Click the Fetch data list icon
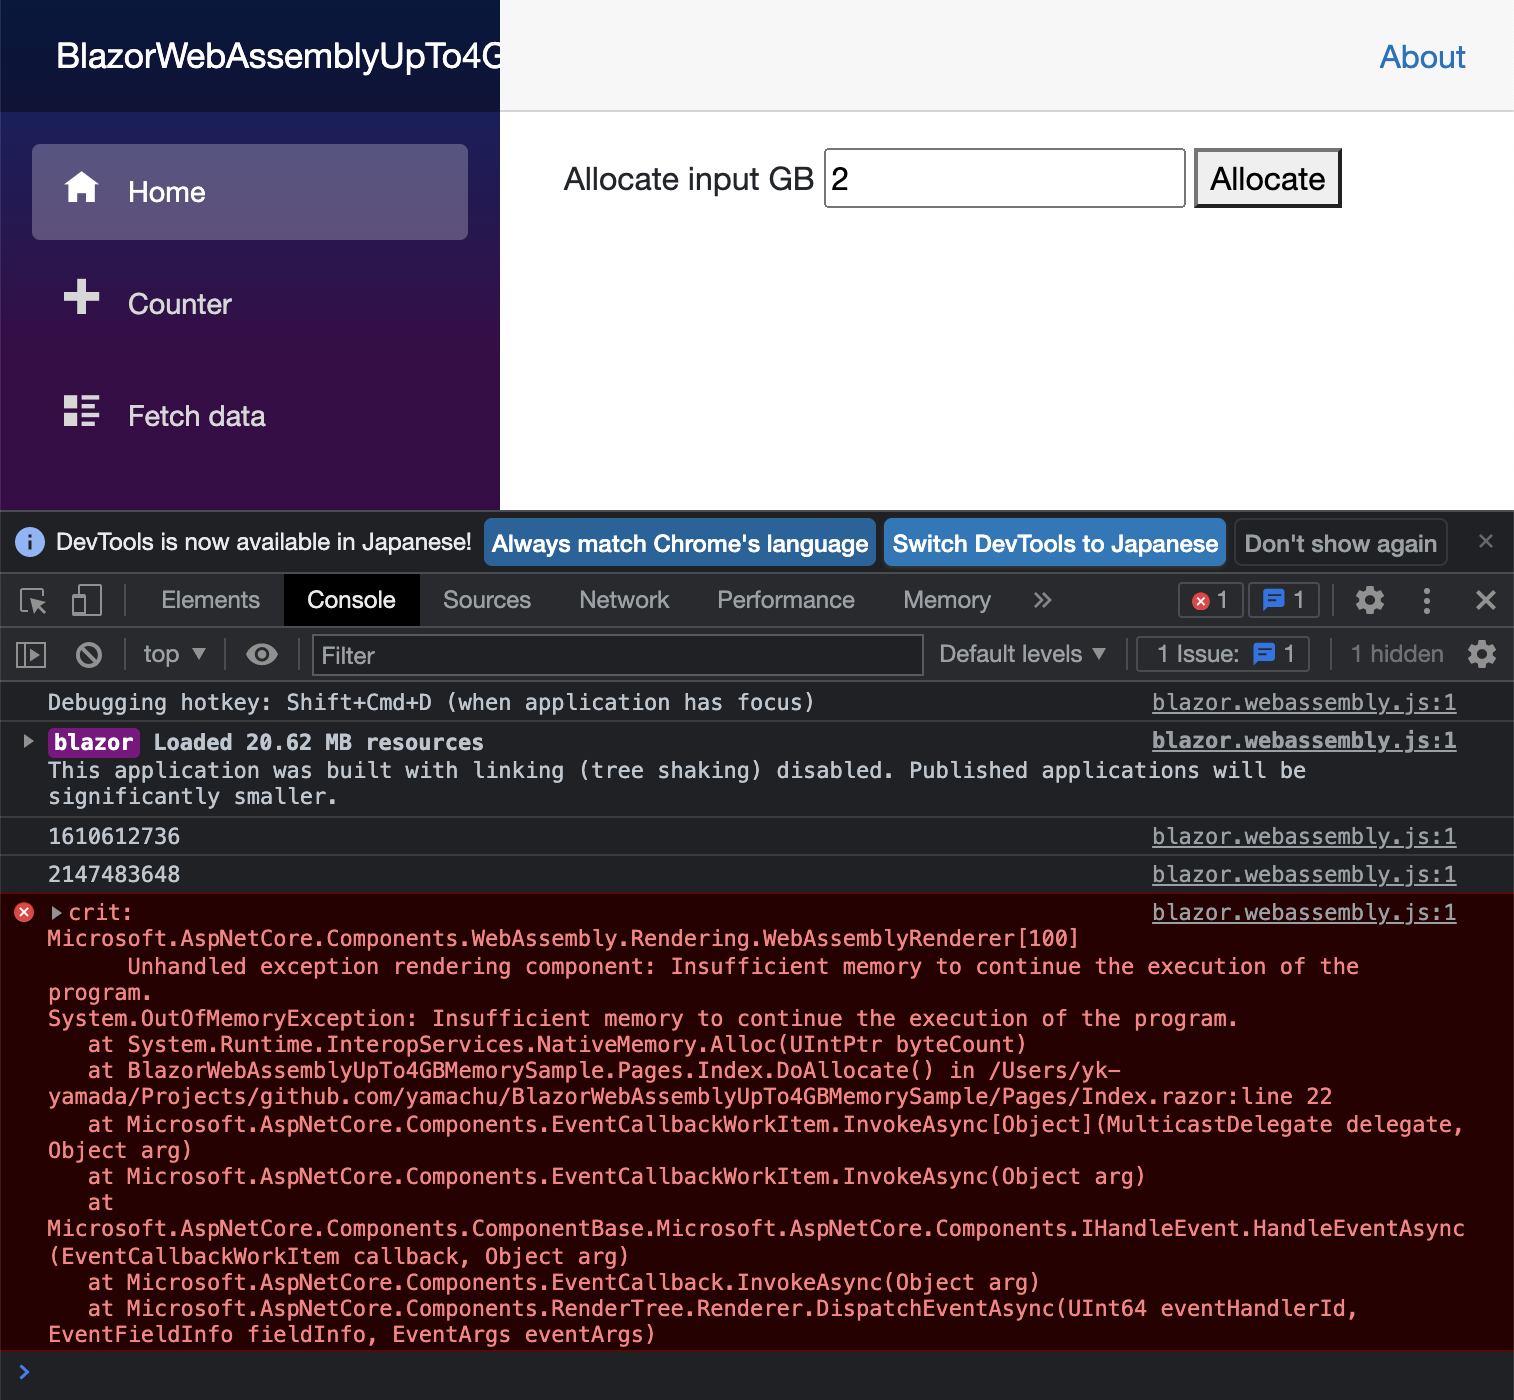The height and width of the screenshot is (1400, 1514). (x=81, y=410)
